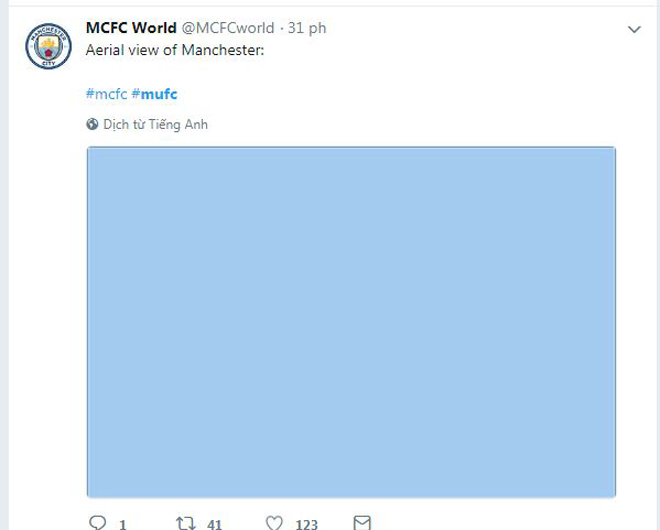This screenshot has height=530, width=660.
Task: Open the #mufc hashtag
Action: pos(154,94)
